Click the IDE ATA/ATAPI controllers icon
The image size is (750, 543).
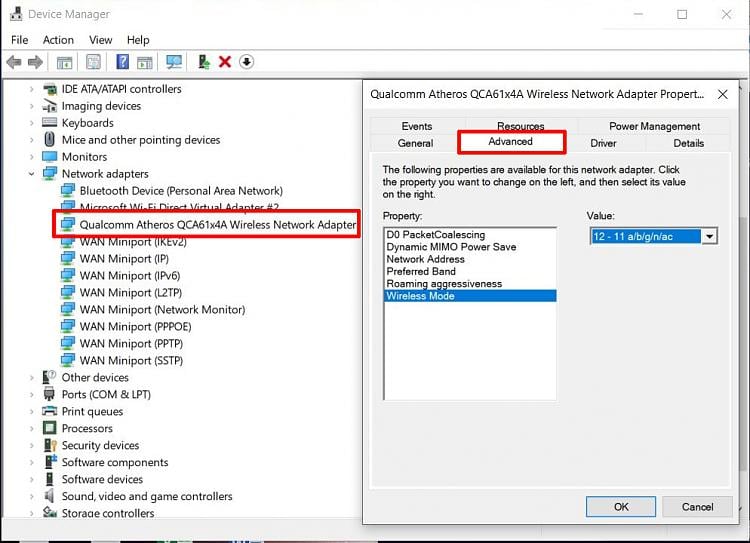click(50, 89)
